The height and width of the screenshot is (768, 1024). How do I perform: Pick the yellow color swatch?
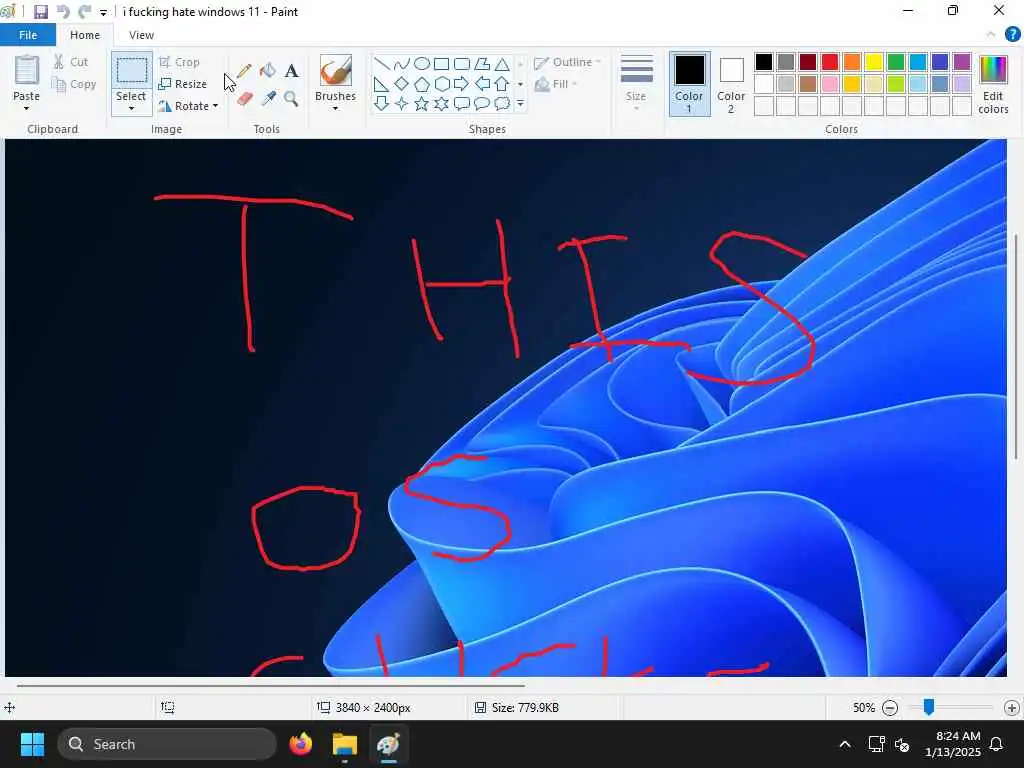pos(874,62)
